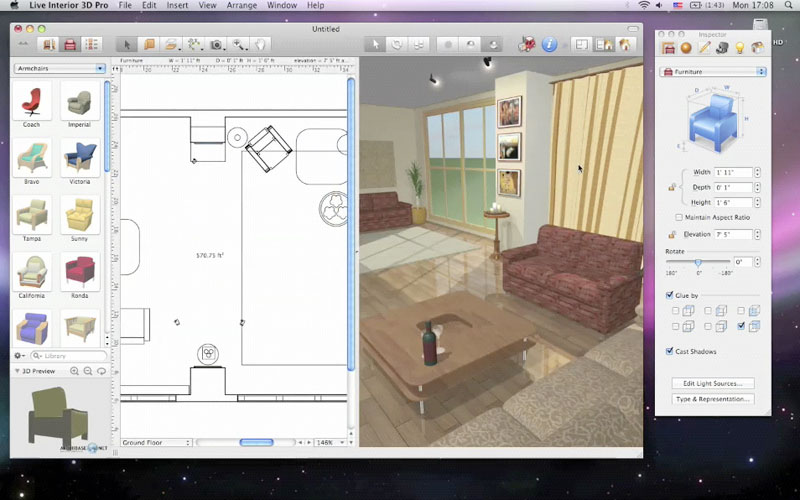The height and width of the screenshot is (500, 800).
Task: Open the Insert menu
Action: click(x=177, y=6)
